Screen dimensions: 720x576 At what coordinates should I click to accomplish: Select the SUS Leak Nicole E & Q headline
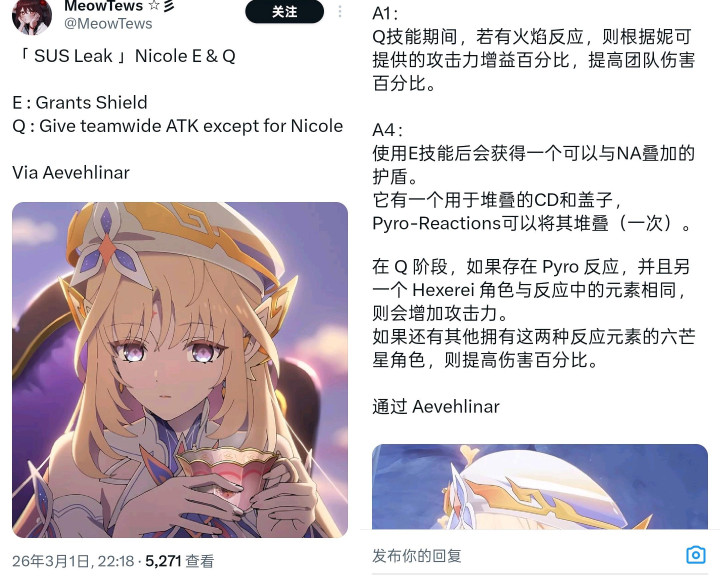(125, 56)
